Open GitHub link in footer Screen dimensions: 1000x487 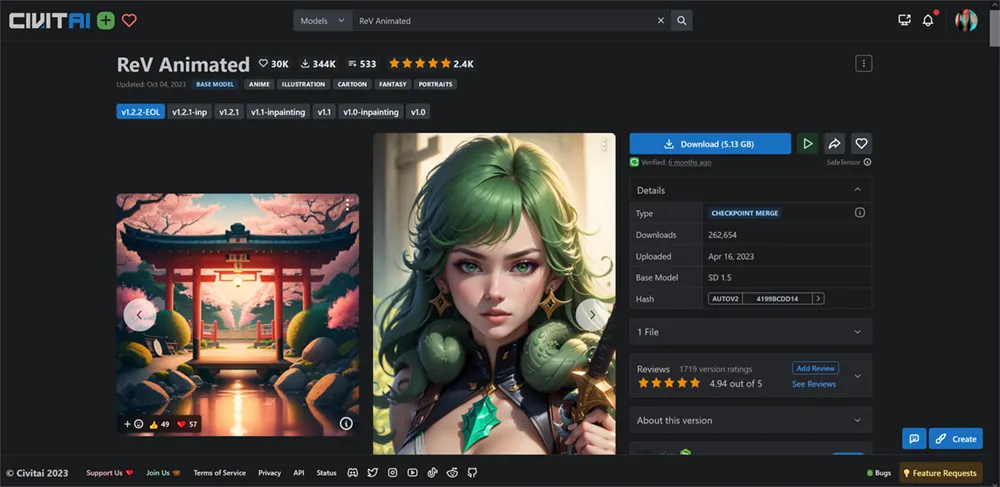[472, 473]
